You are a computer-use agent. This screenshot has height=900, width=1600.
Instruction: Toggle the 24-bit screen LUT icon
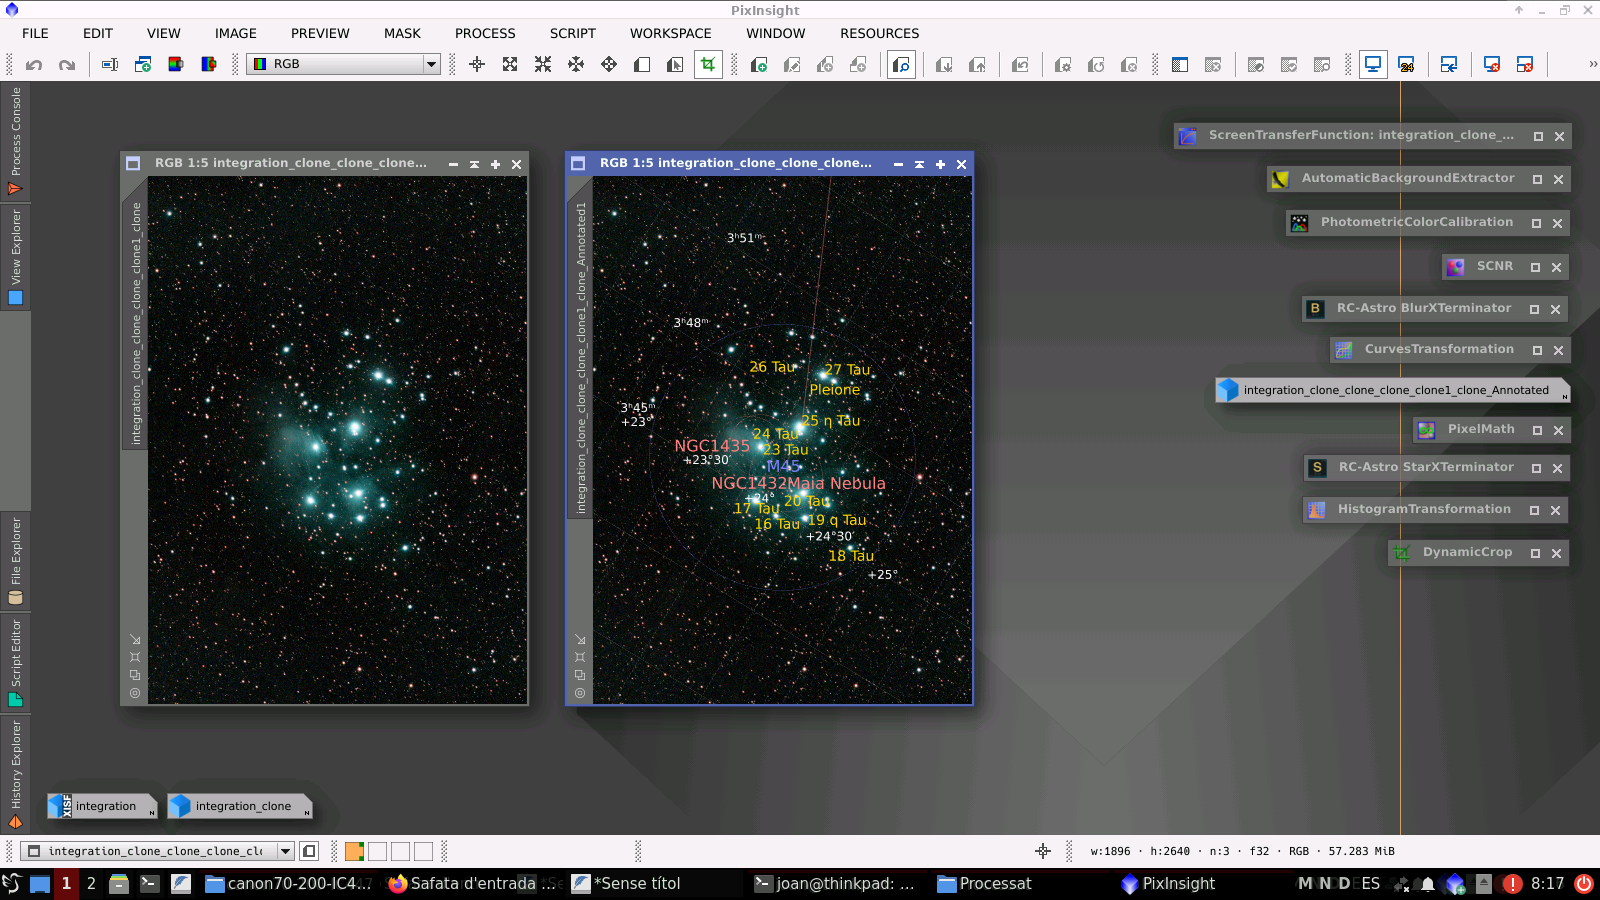click(1408, 64)
